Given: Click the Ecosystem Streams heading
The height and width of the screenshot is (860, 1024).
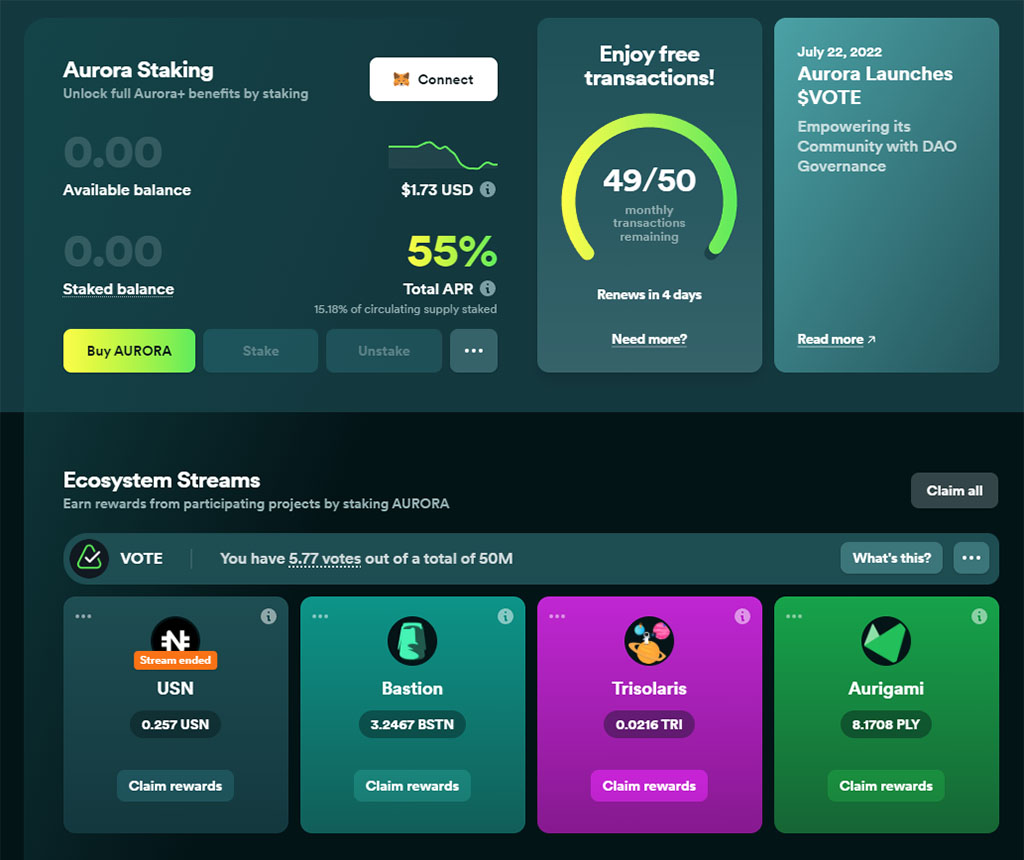Looking at the screenshot, I should (x=161, y=480).
